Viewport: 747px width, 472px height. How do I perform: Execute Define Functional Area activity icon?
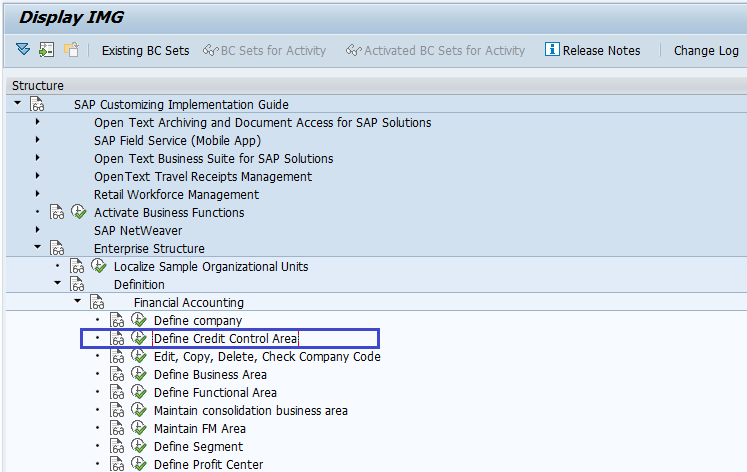tap(139, 392)
